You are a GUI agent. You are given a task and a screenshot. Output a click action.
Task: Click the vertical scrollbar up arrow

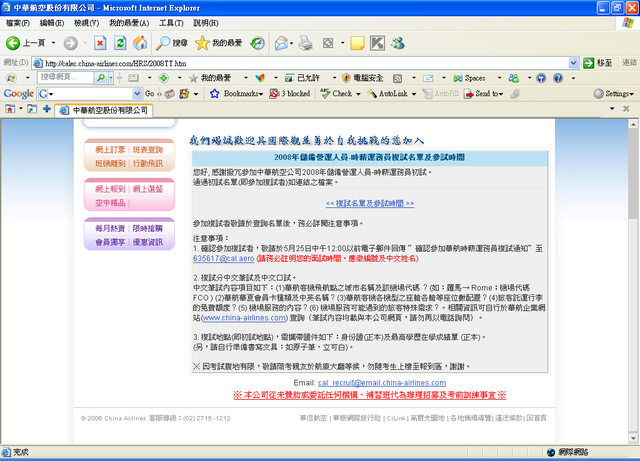[x=633, y=124]
